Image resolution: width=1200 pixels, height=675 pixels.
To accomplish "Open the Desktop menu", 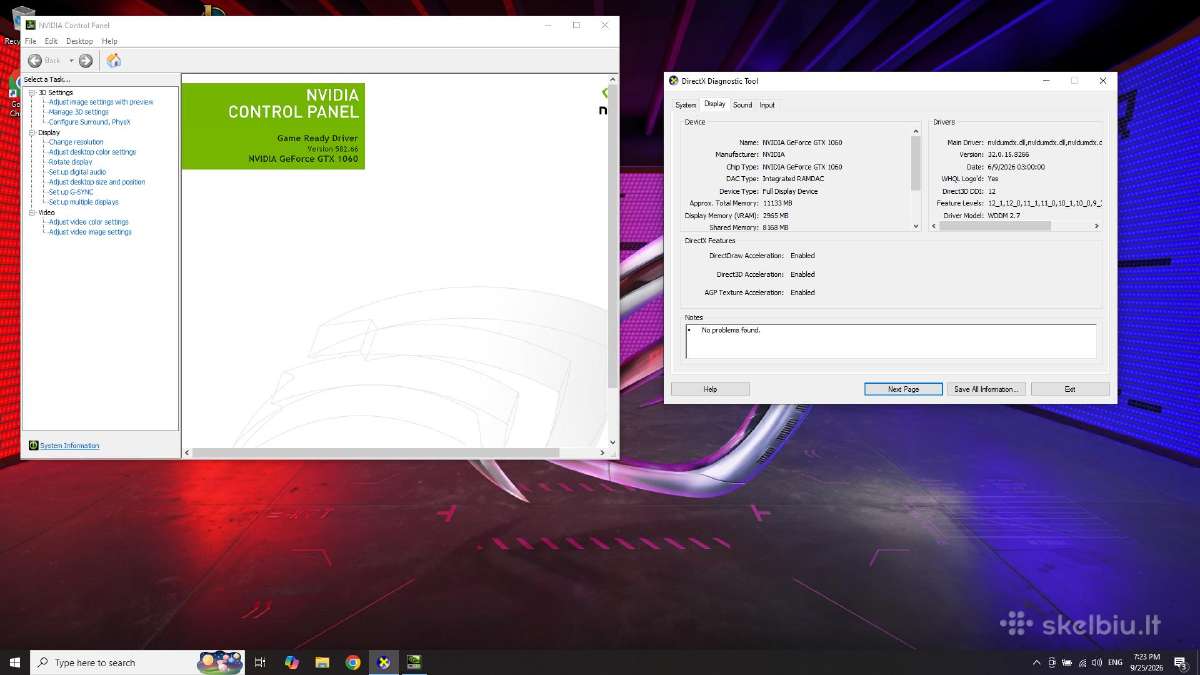I will point(79,41).
